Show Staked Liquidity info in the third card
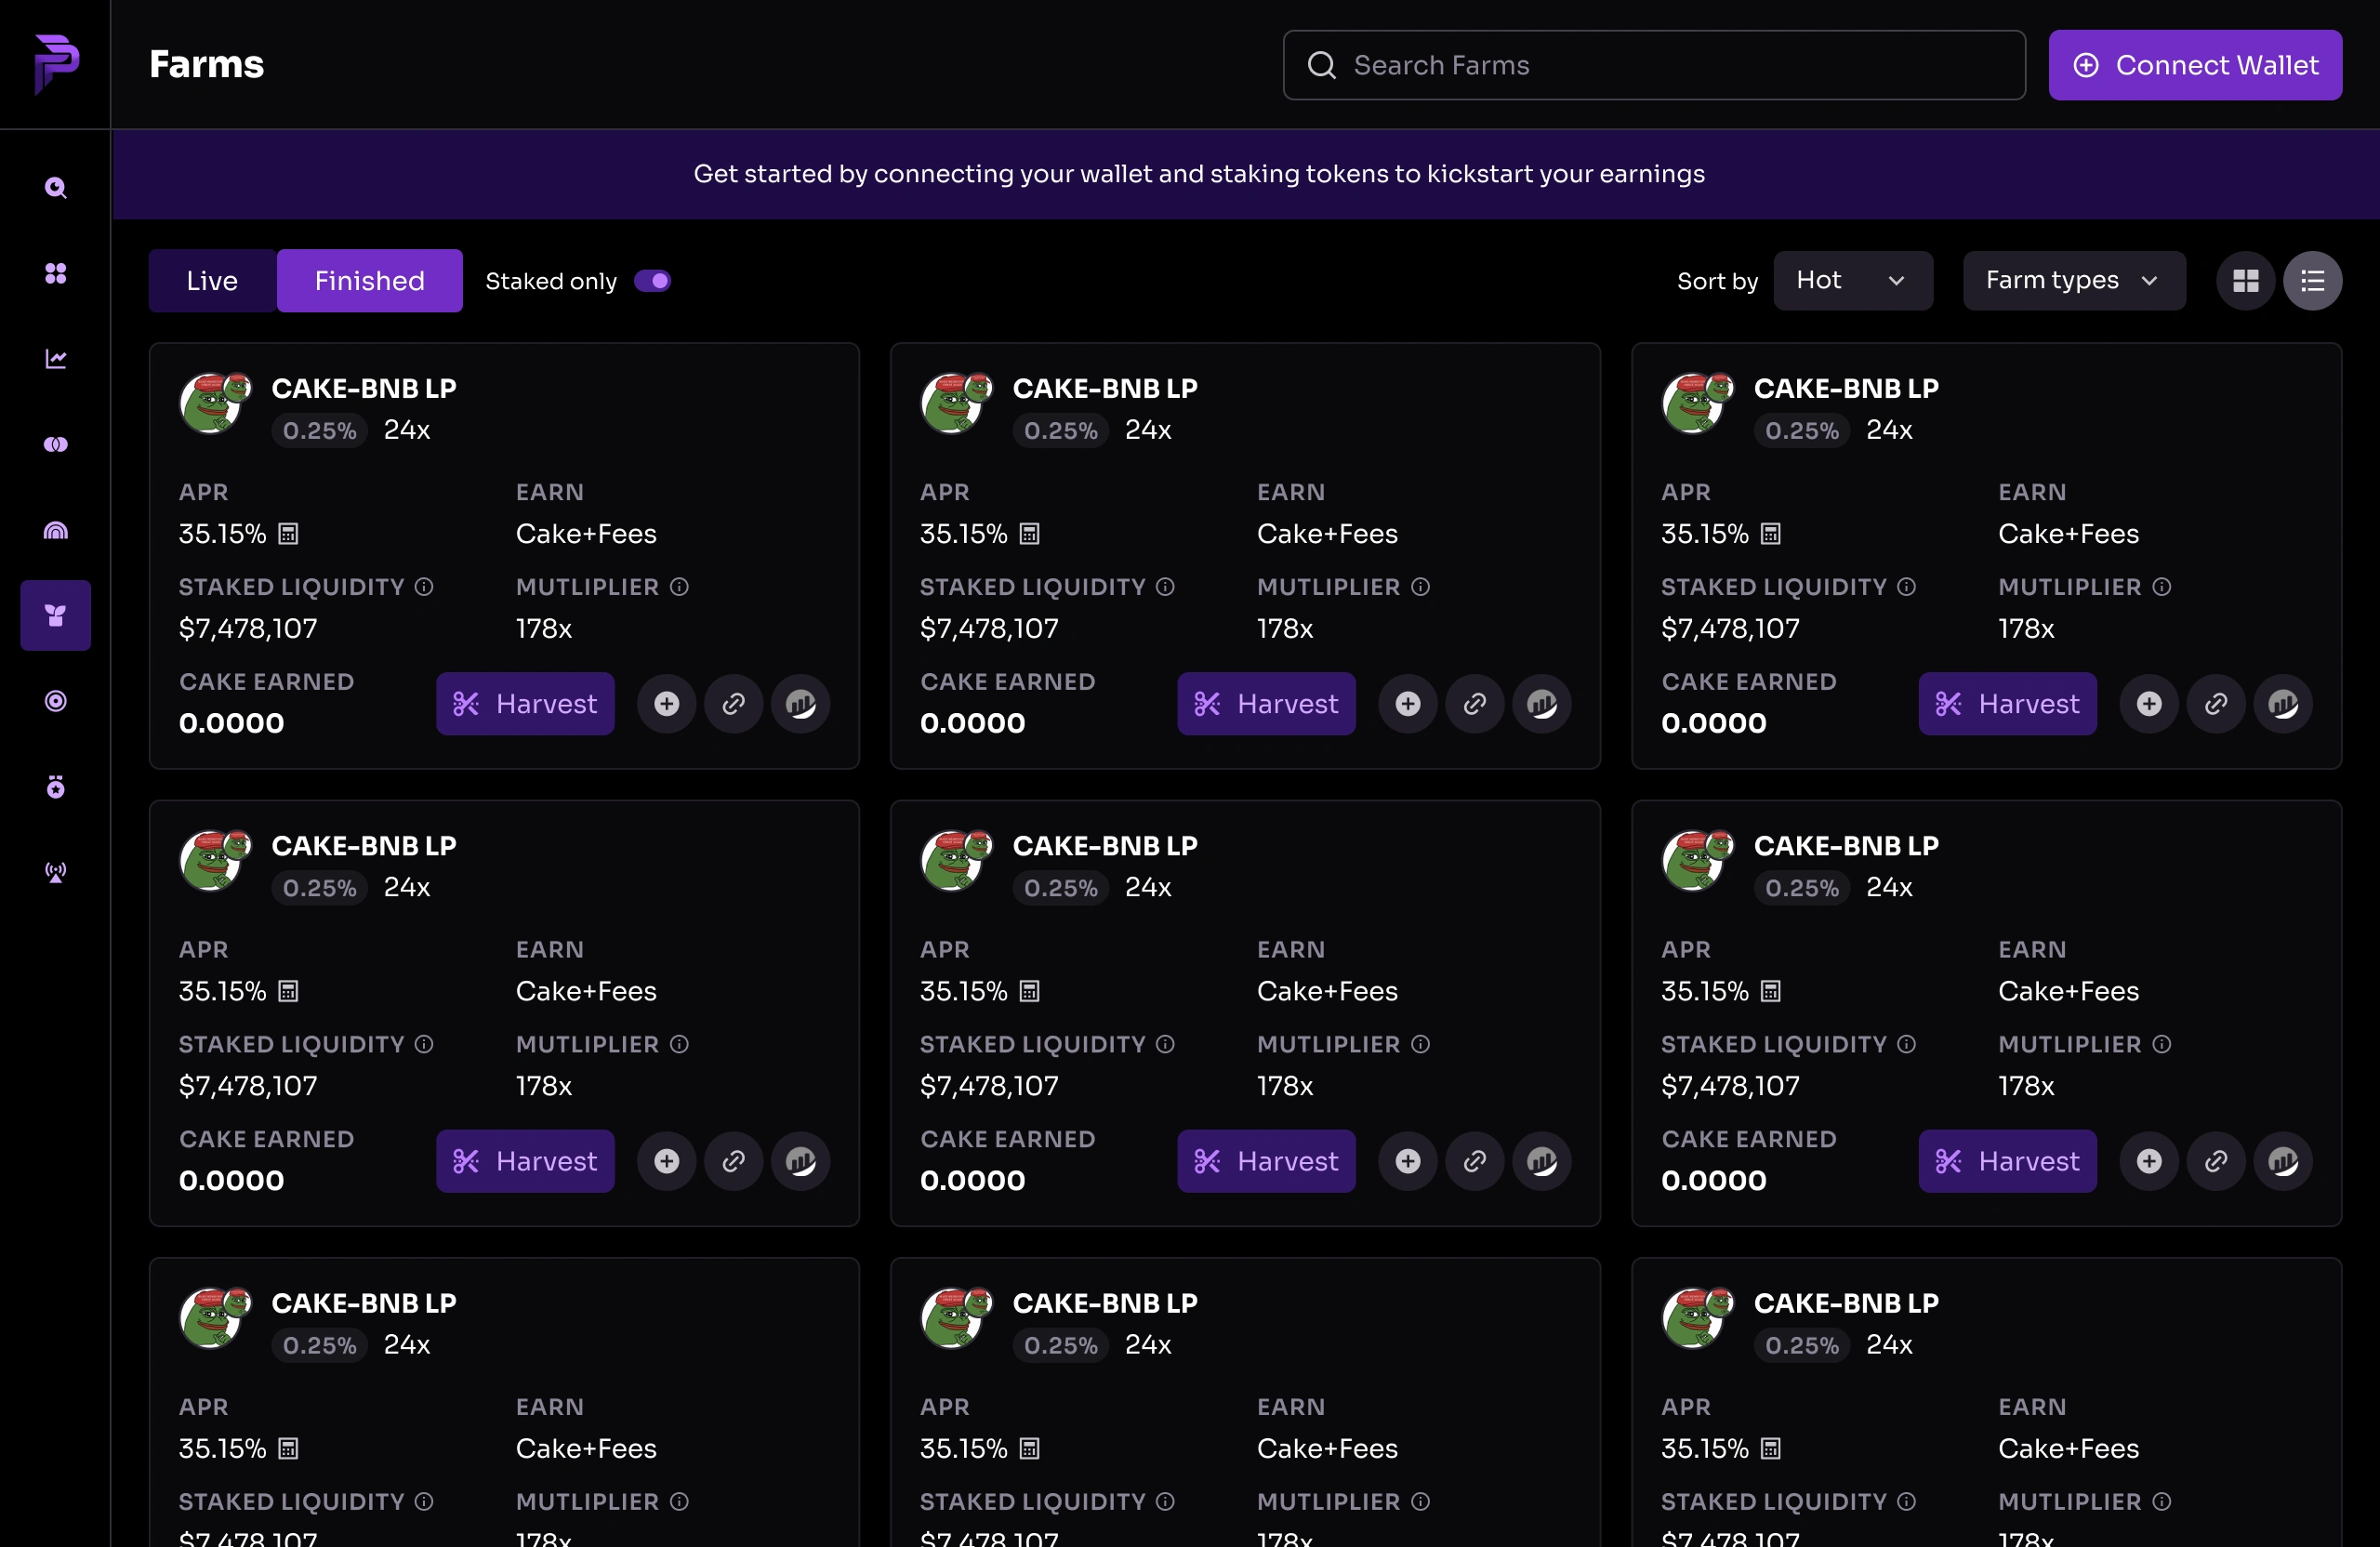 click(1906, 587)
